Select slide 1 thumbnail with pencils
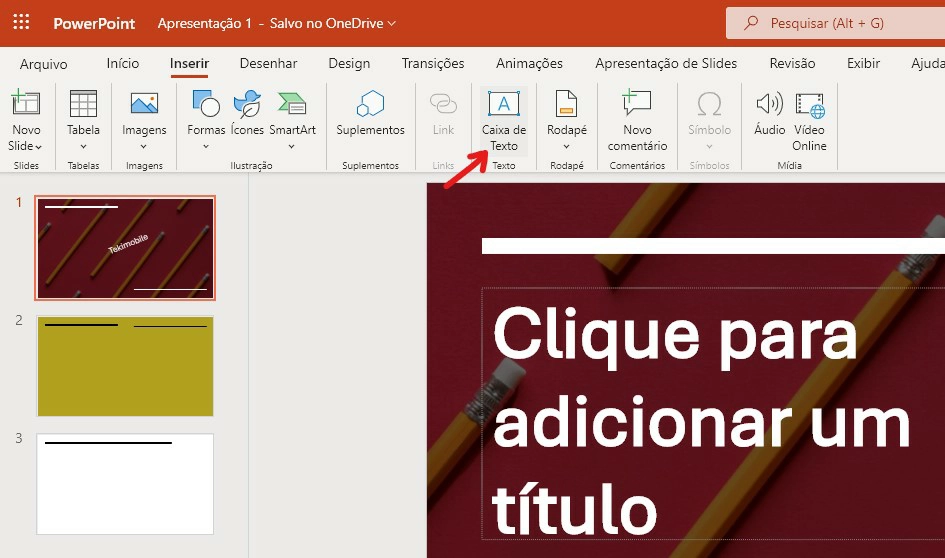Screen dimensions: 945x558 [x=125, y=248]
